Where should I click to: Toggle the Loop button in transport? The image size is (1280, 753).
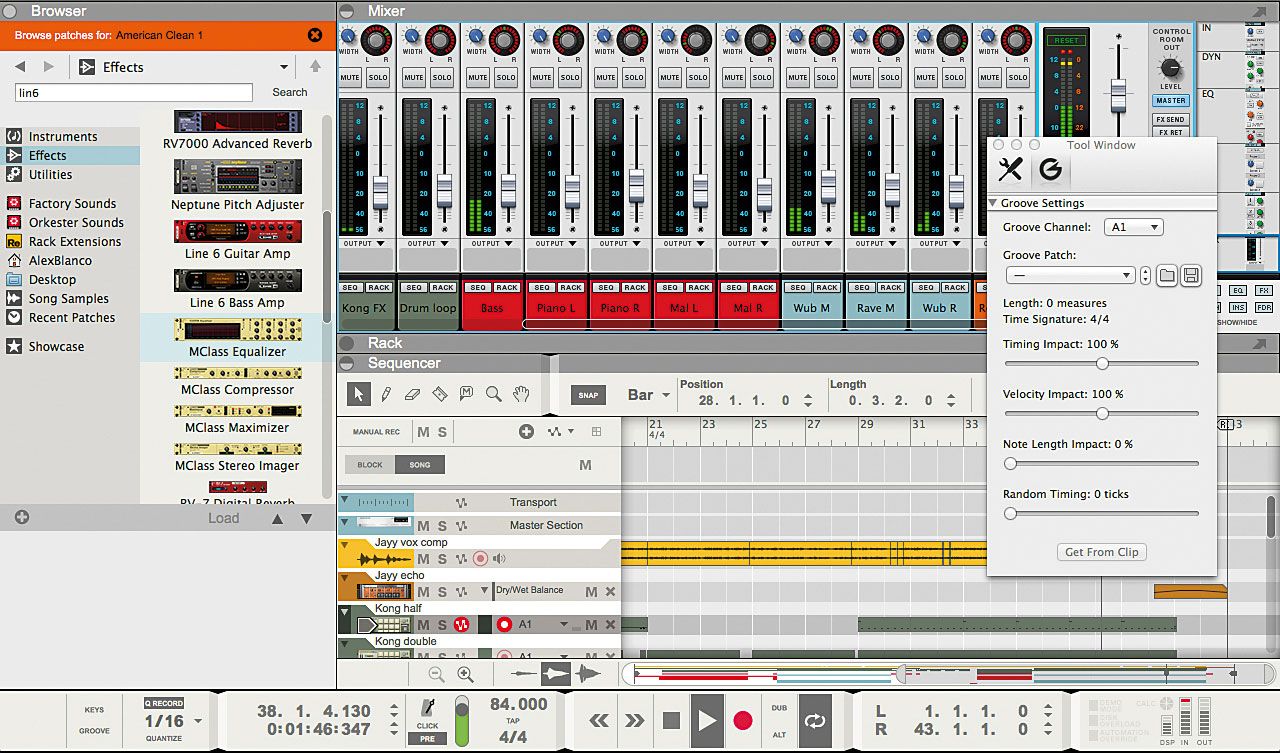pos(814,720)
